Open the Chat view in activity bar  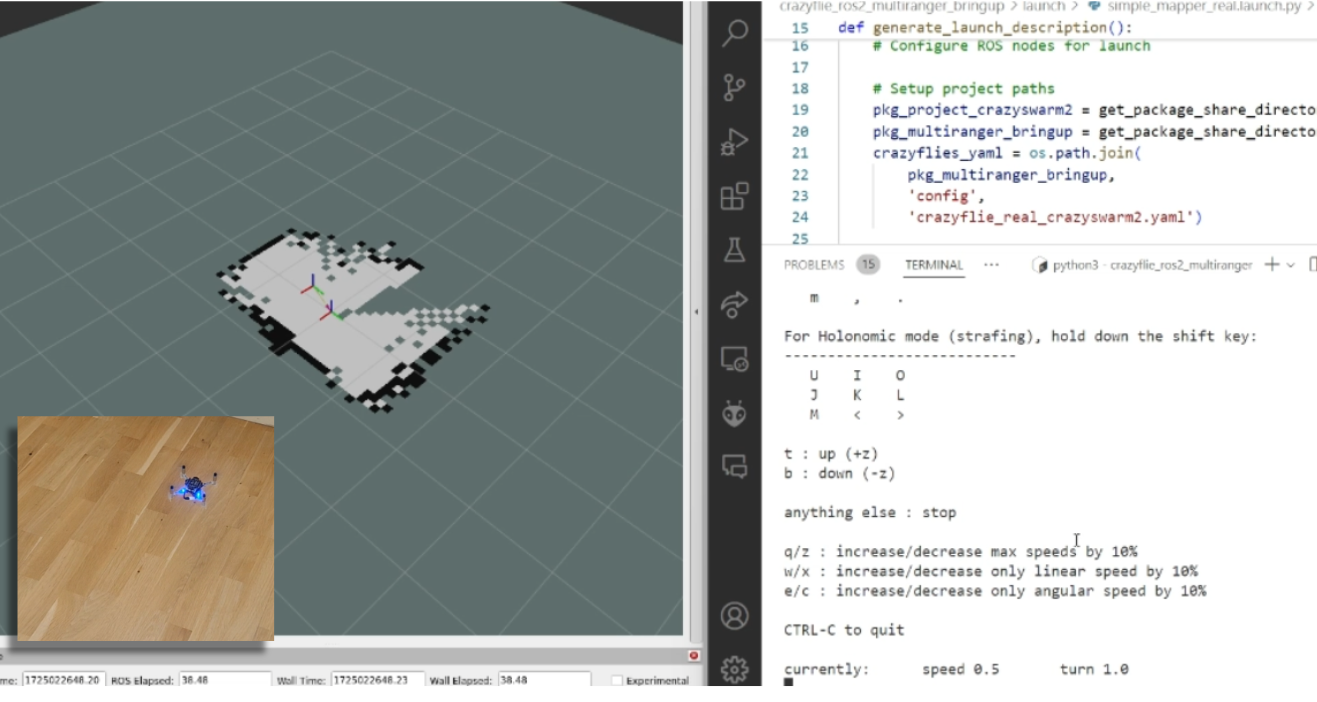pos(735,466)
